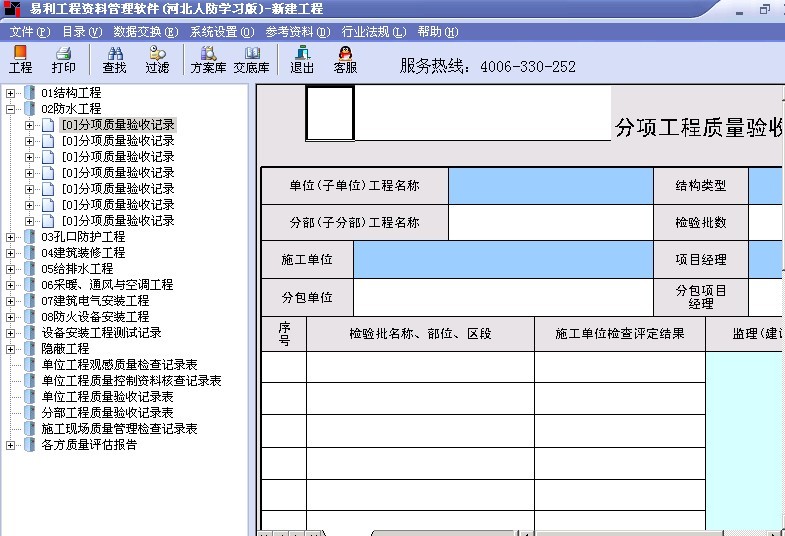
Task: Open the 系统设置 menu
Action: [x=221, y=32]
